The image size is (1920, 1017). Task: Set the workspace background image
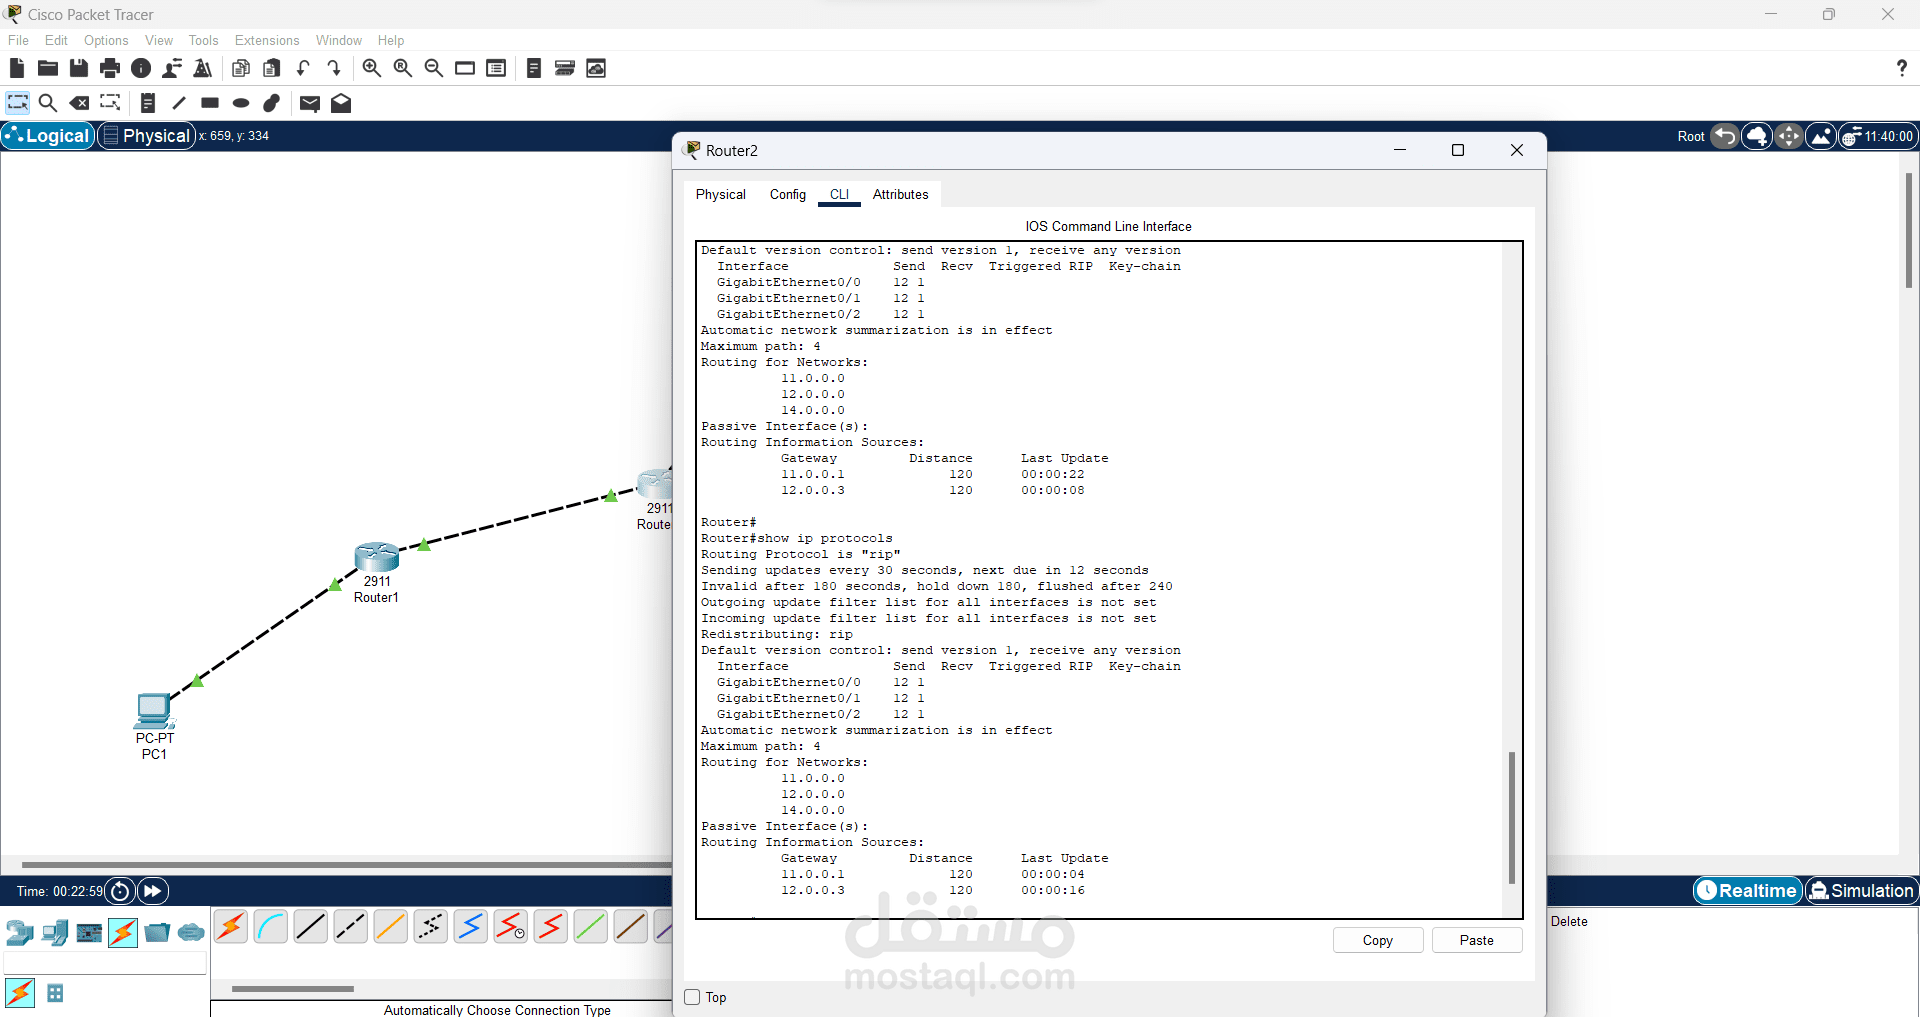(x=1821, y=136)
